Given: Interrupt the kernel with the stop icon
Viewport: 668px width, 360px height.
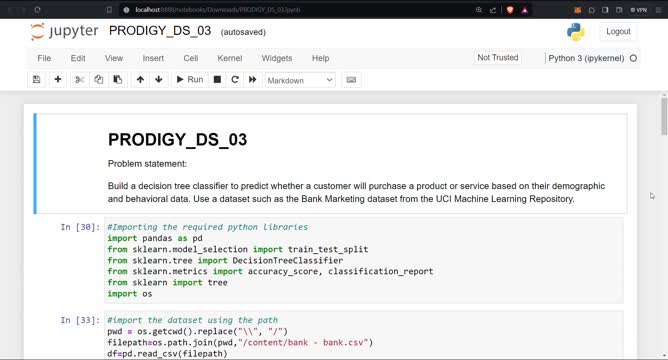Looking at the screenshot, I should pyautogui.click(x=217, y=80).
